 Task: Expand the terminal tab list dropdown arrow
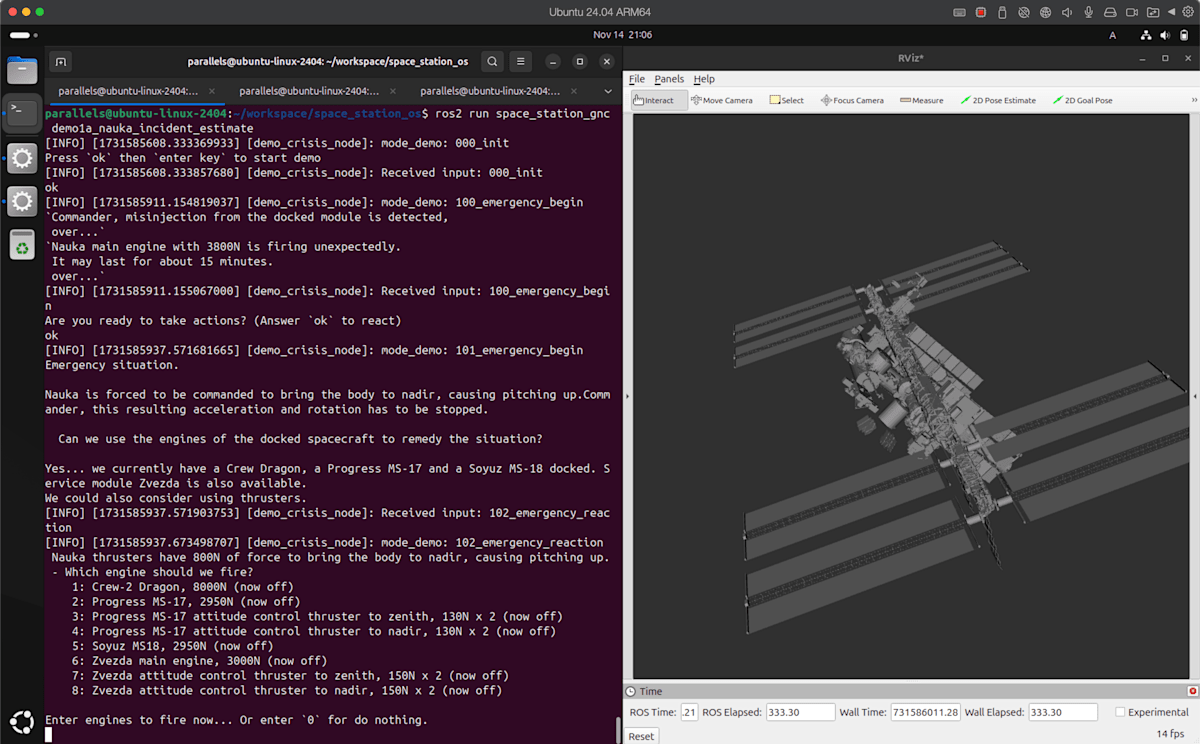pos(607,91)
